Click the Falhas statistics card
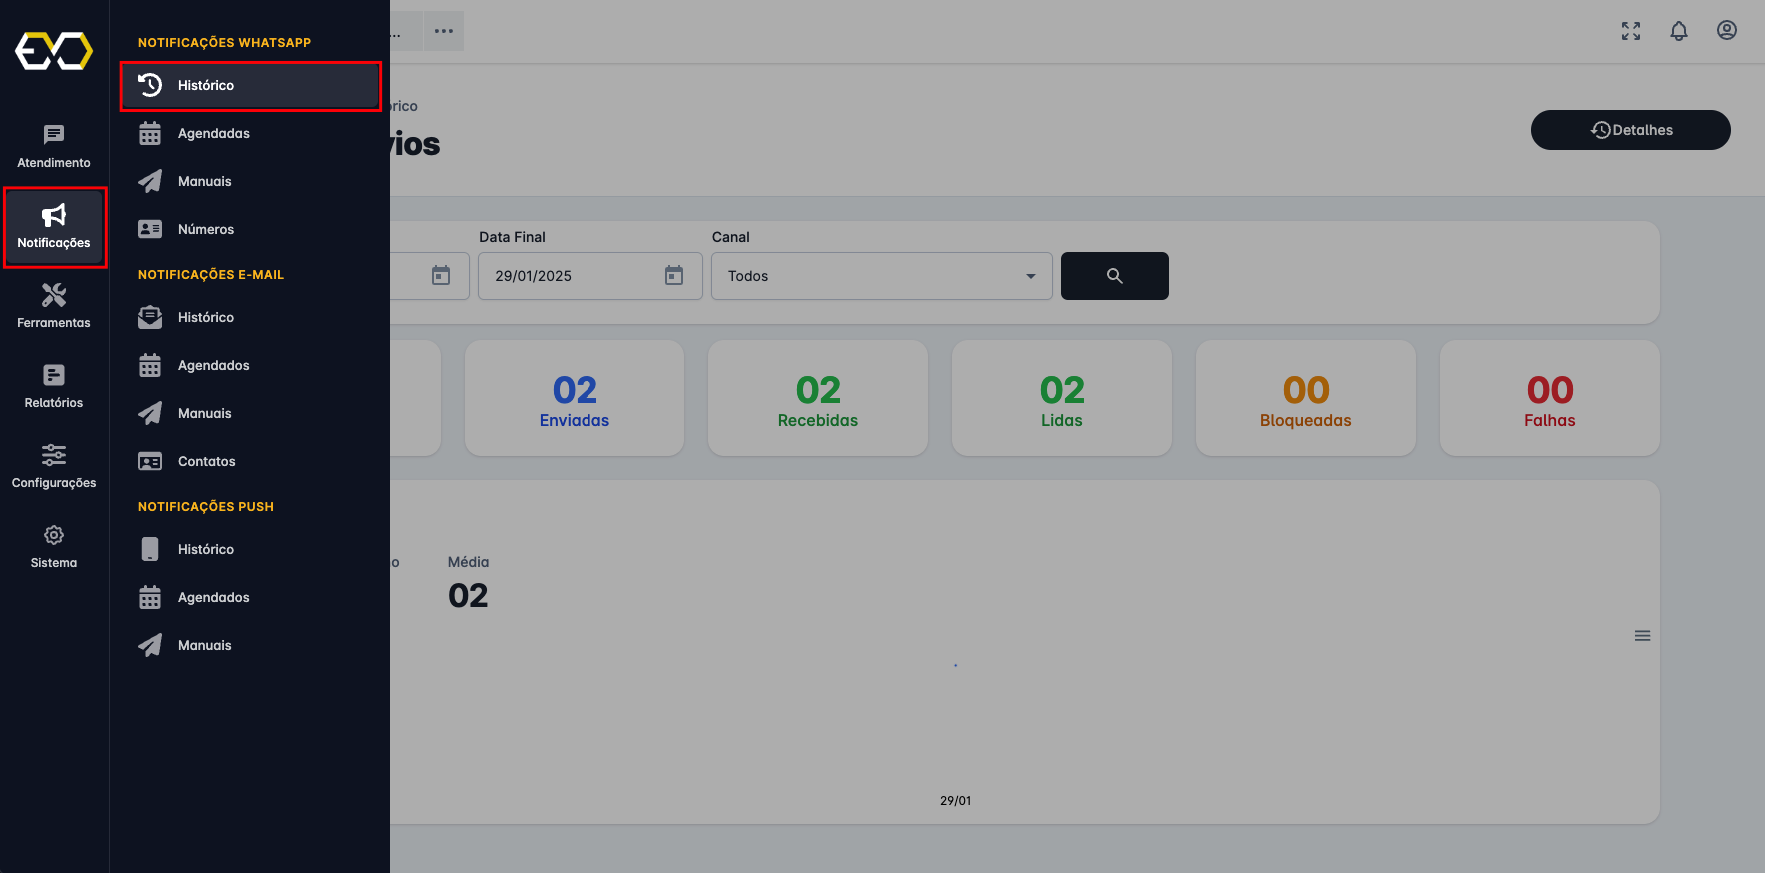1765x873 pixels. pos(1549,398)
